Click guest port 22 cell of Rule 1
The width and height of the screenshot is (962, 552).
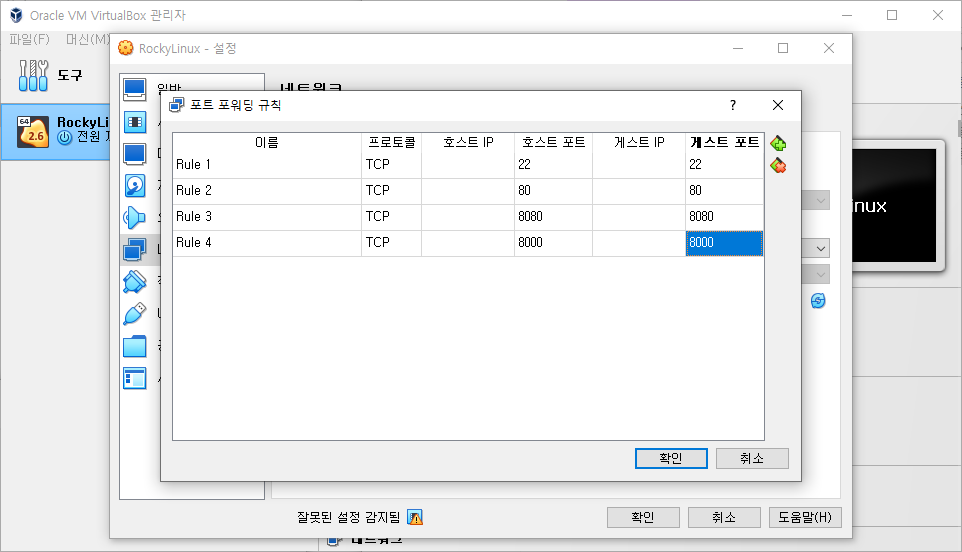click(725, 165)
